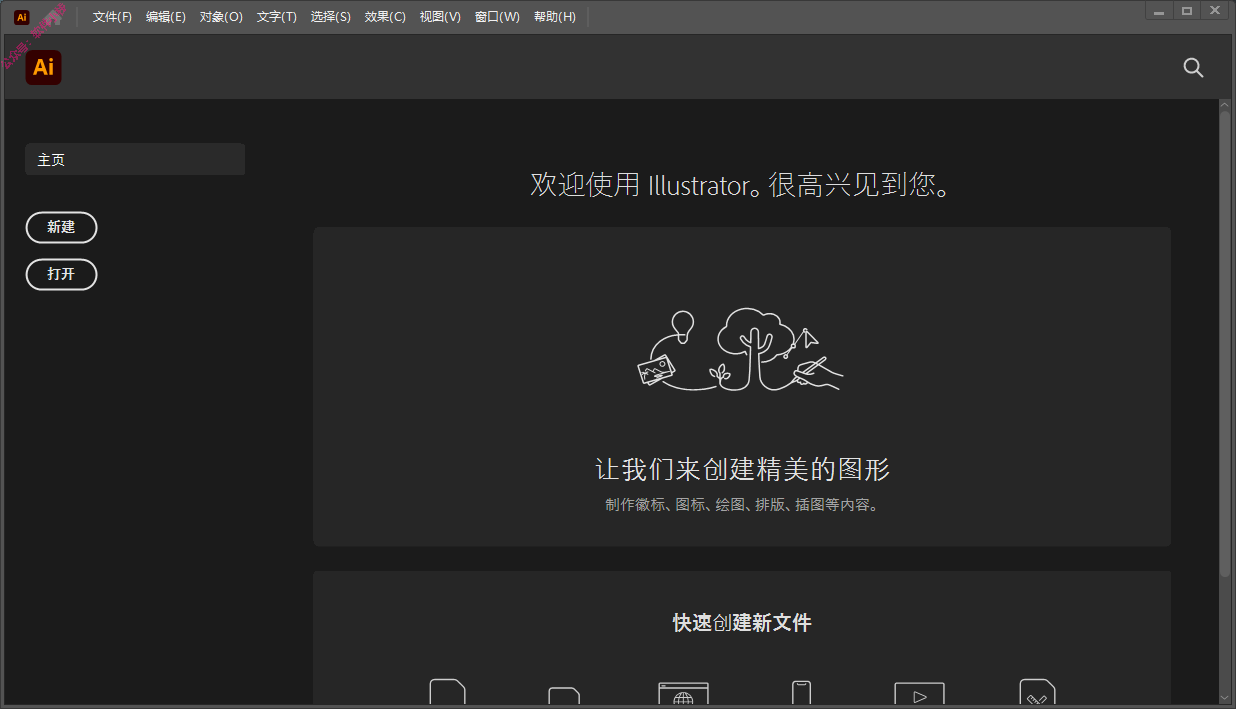Click the welcome illustration of tree and hand

(741, 349)
